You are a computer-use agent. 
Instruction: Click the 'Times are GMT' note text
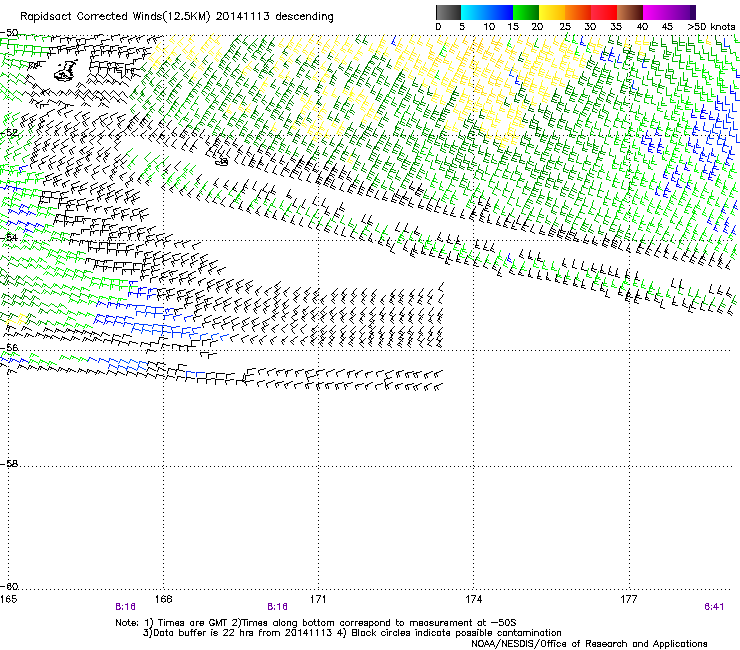point(193,623)
